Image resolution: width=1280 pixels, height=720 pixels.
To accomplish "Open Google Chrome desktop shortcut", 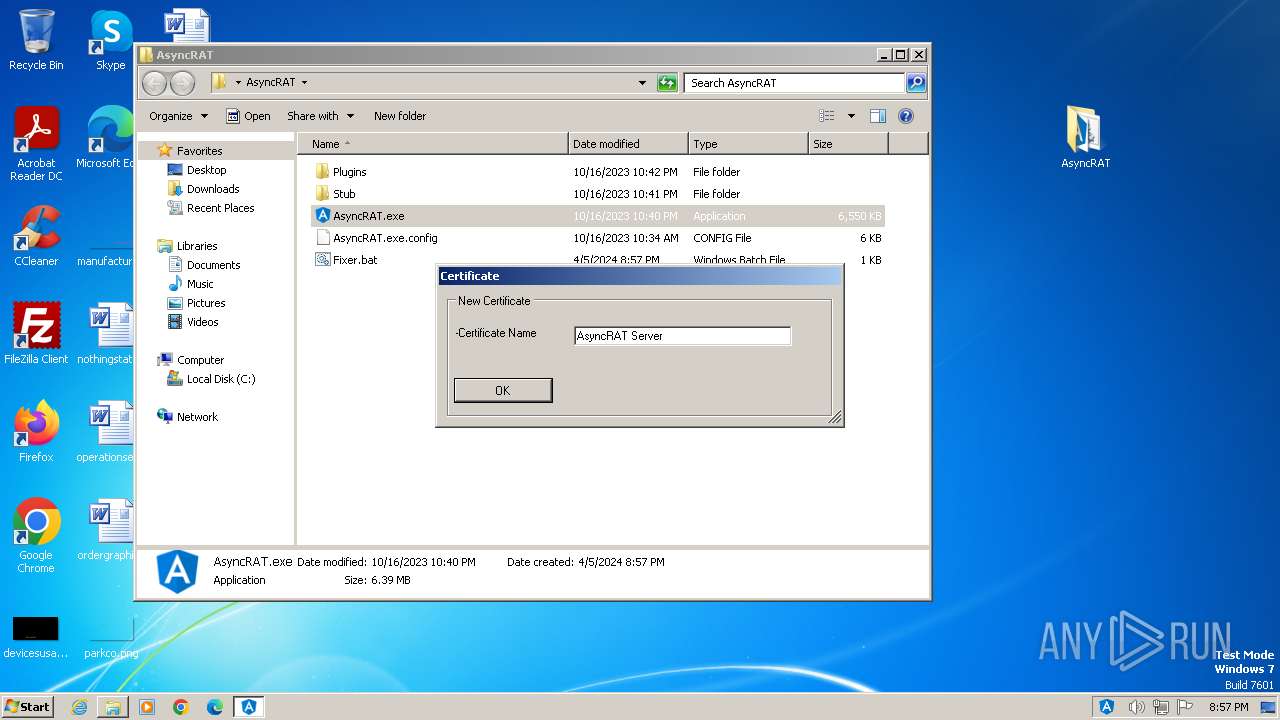I will tap(36, 535).
